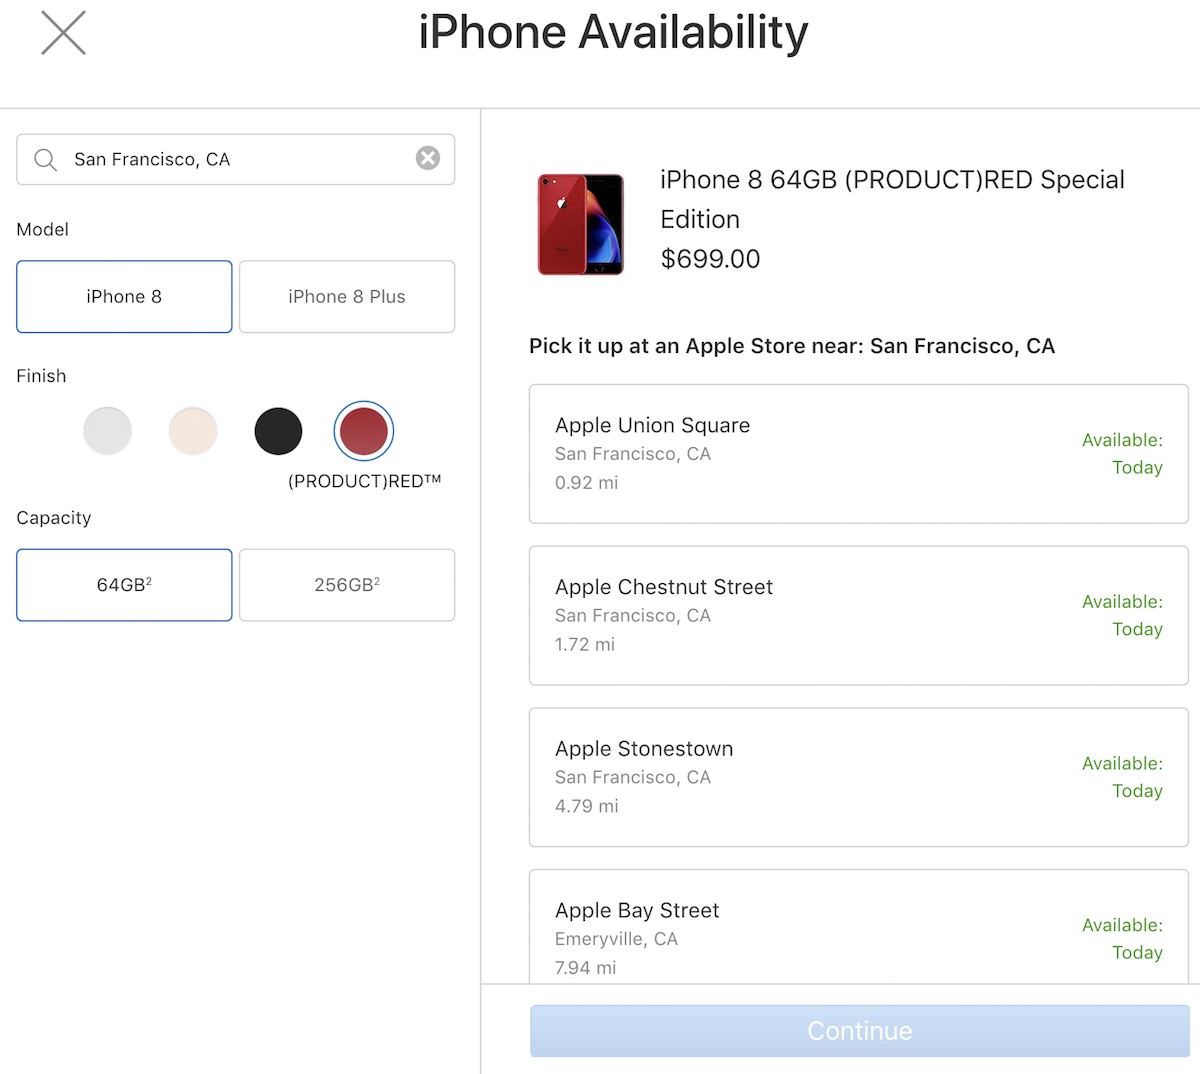Select Apple Stonestown store
1200x1074 pixels.
point(858,777)
